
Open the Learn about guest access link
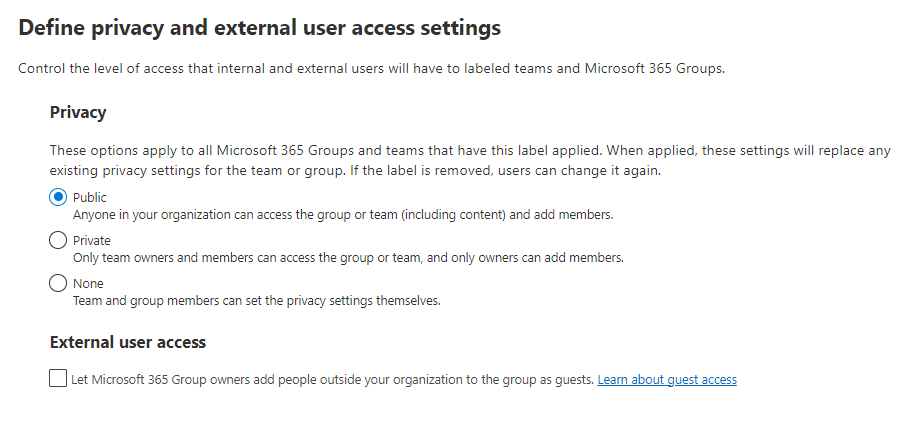pyautogui.click(x=667, y=380)
